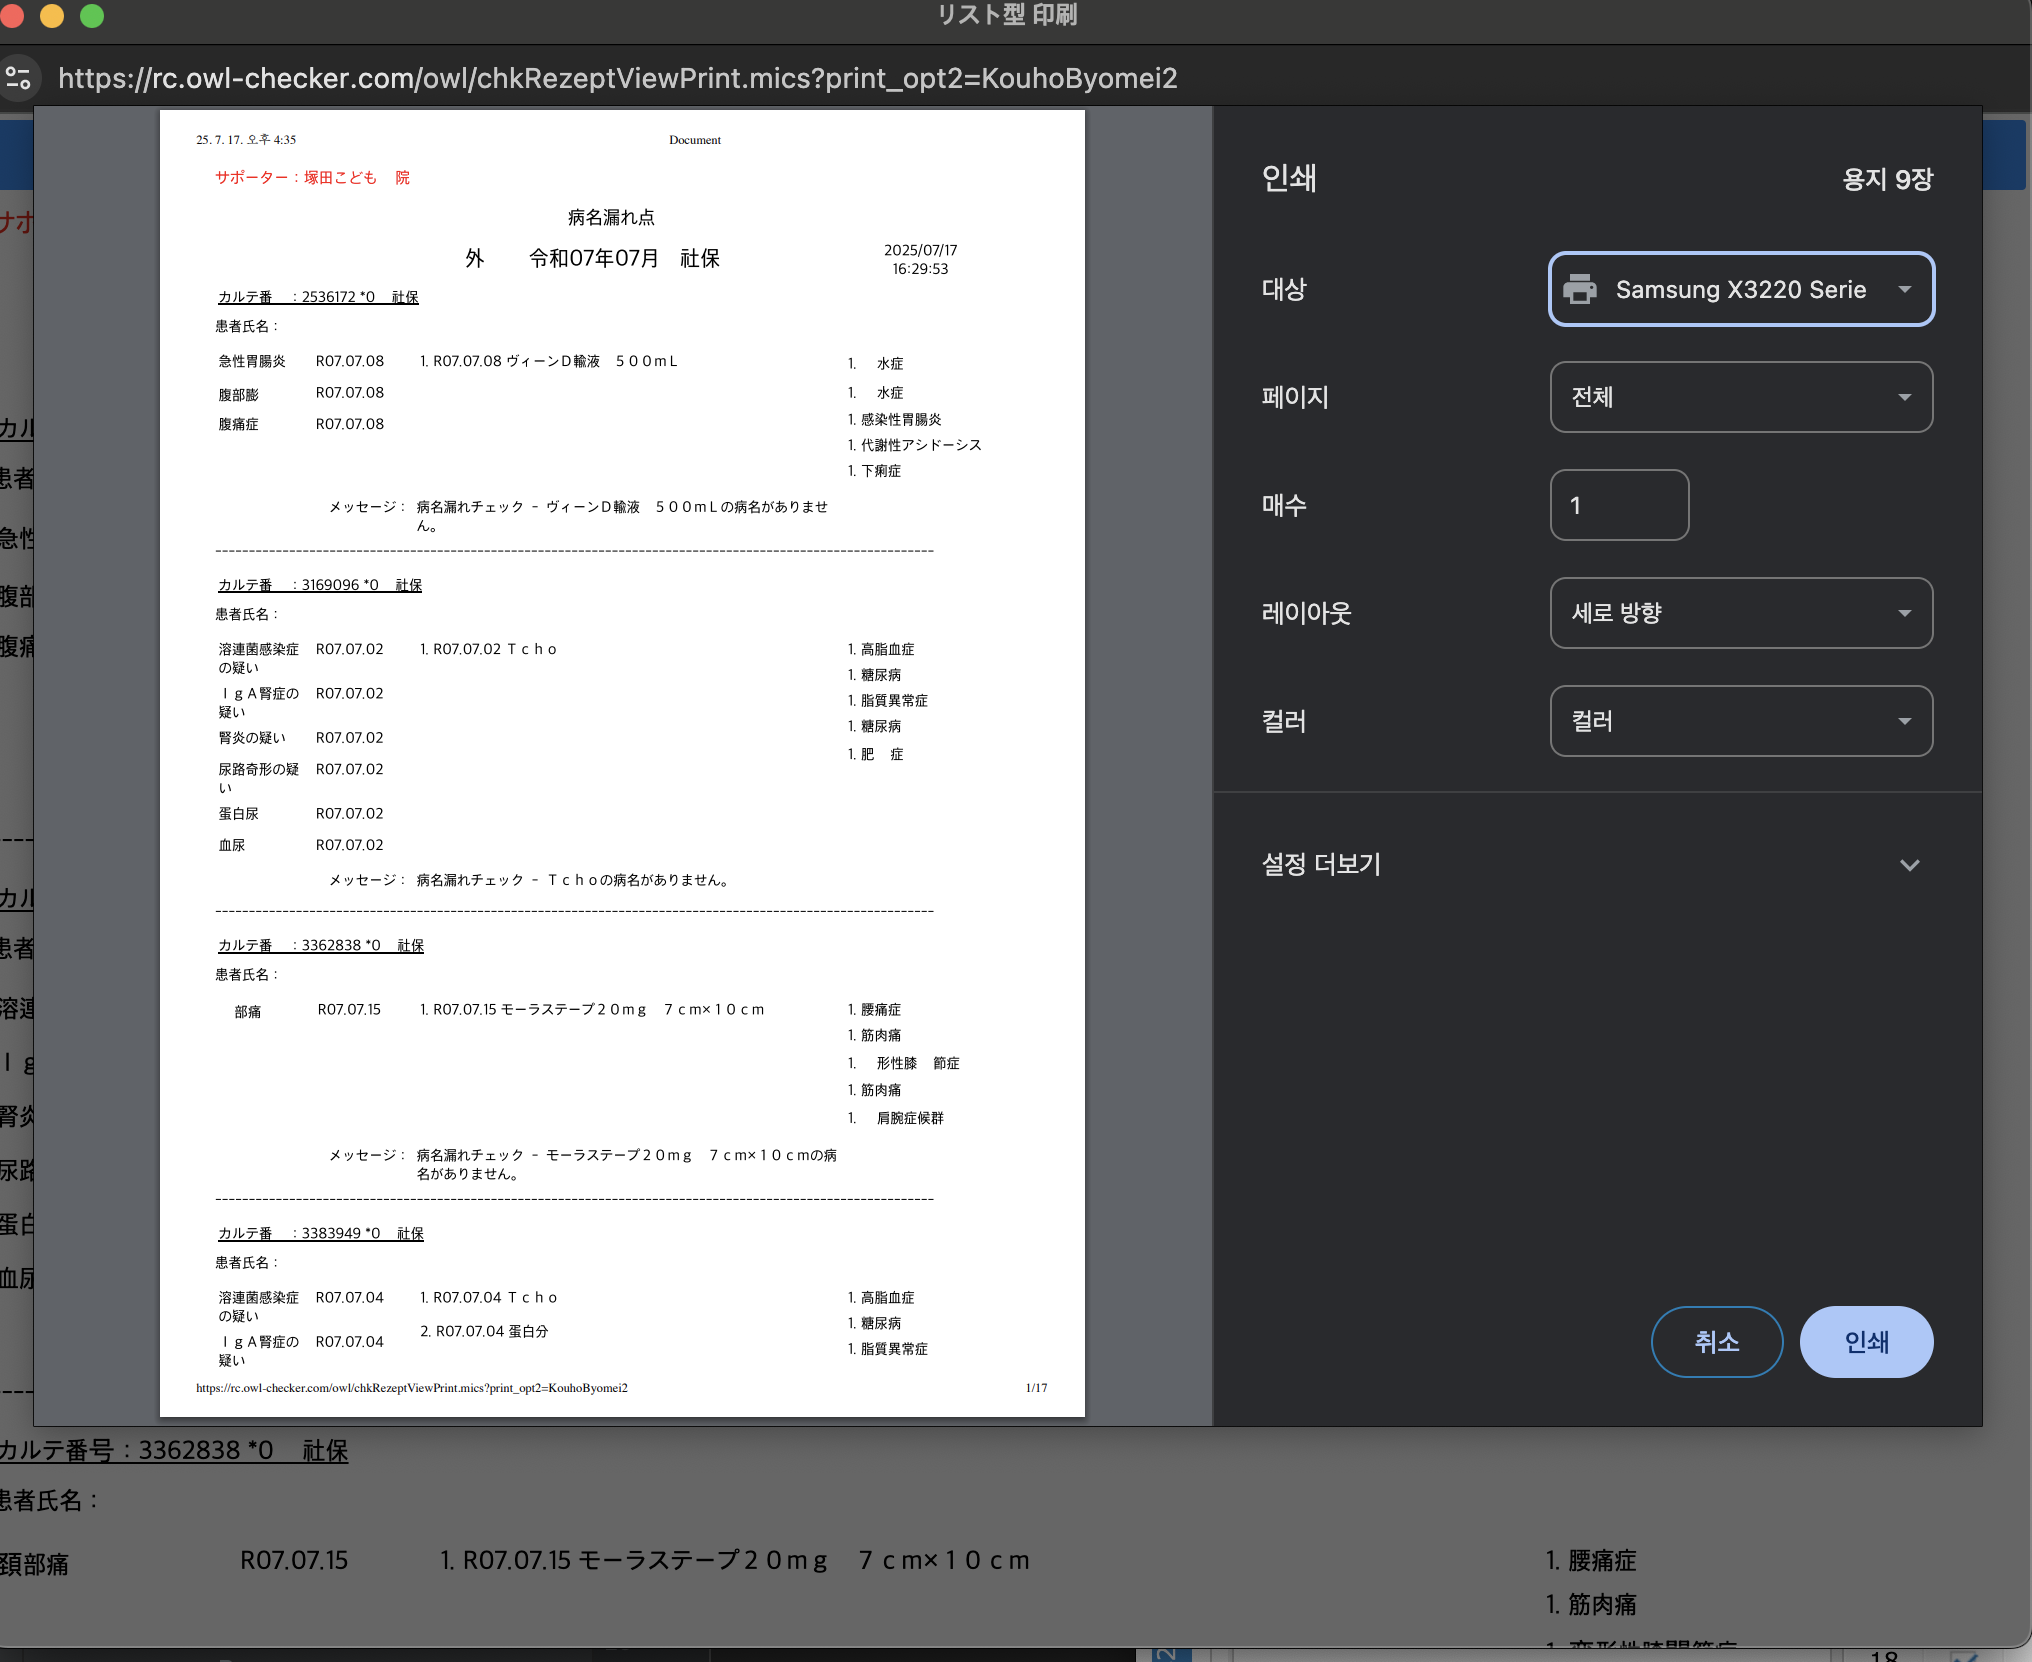Click the green maximize window button
The height and width of the screenshot is (1662, 2032).
tap(92, 16)
